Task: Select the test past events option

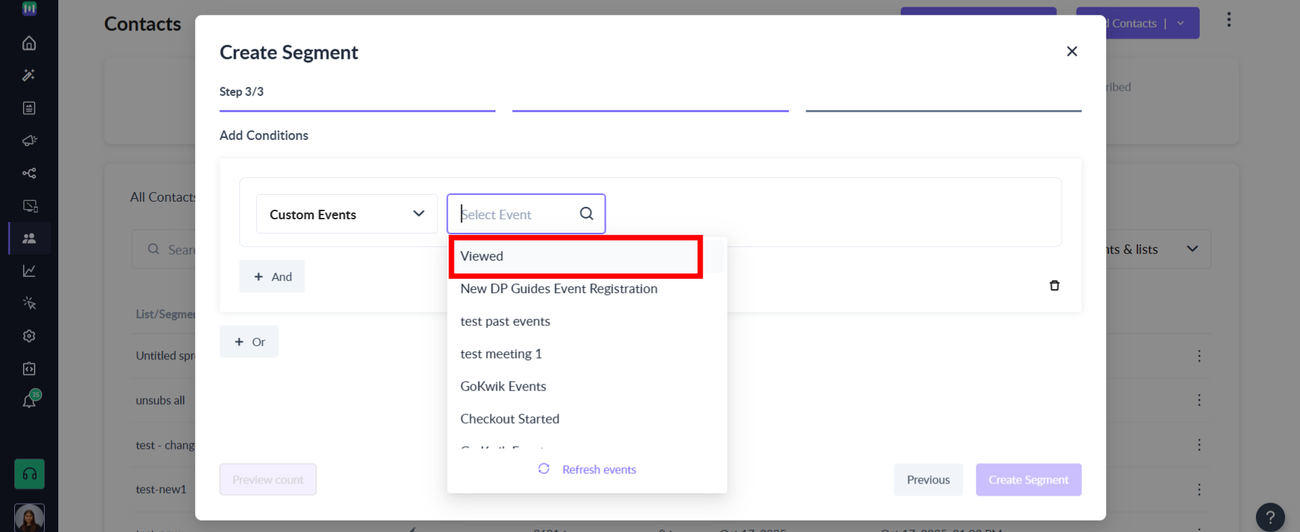Action: [505, 321]
